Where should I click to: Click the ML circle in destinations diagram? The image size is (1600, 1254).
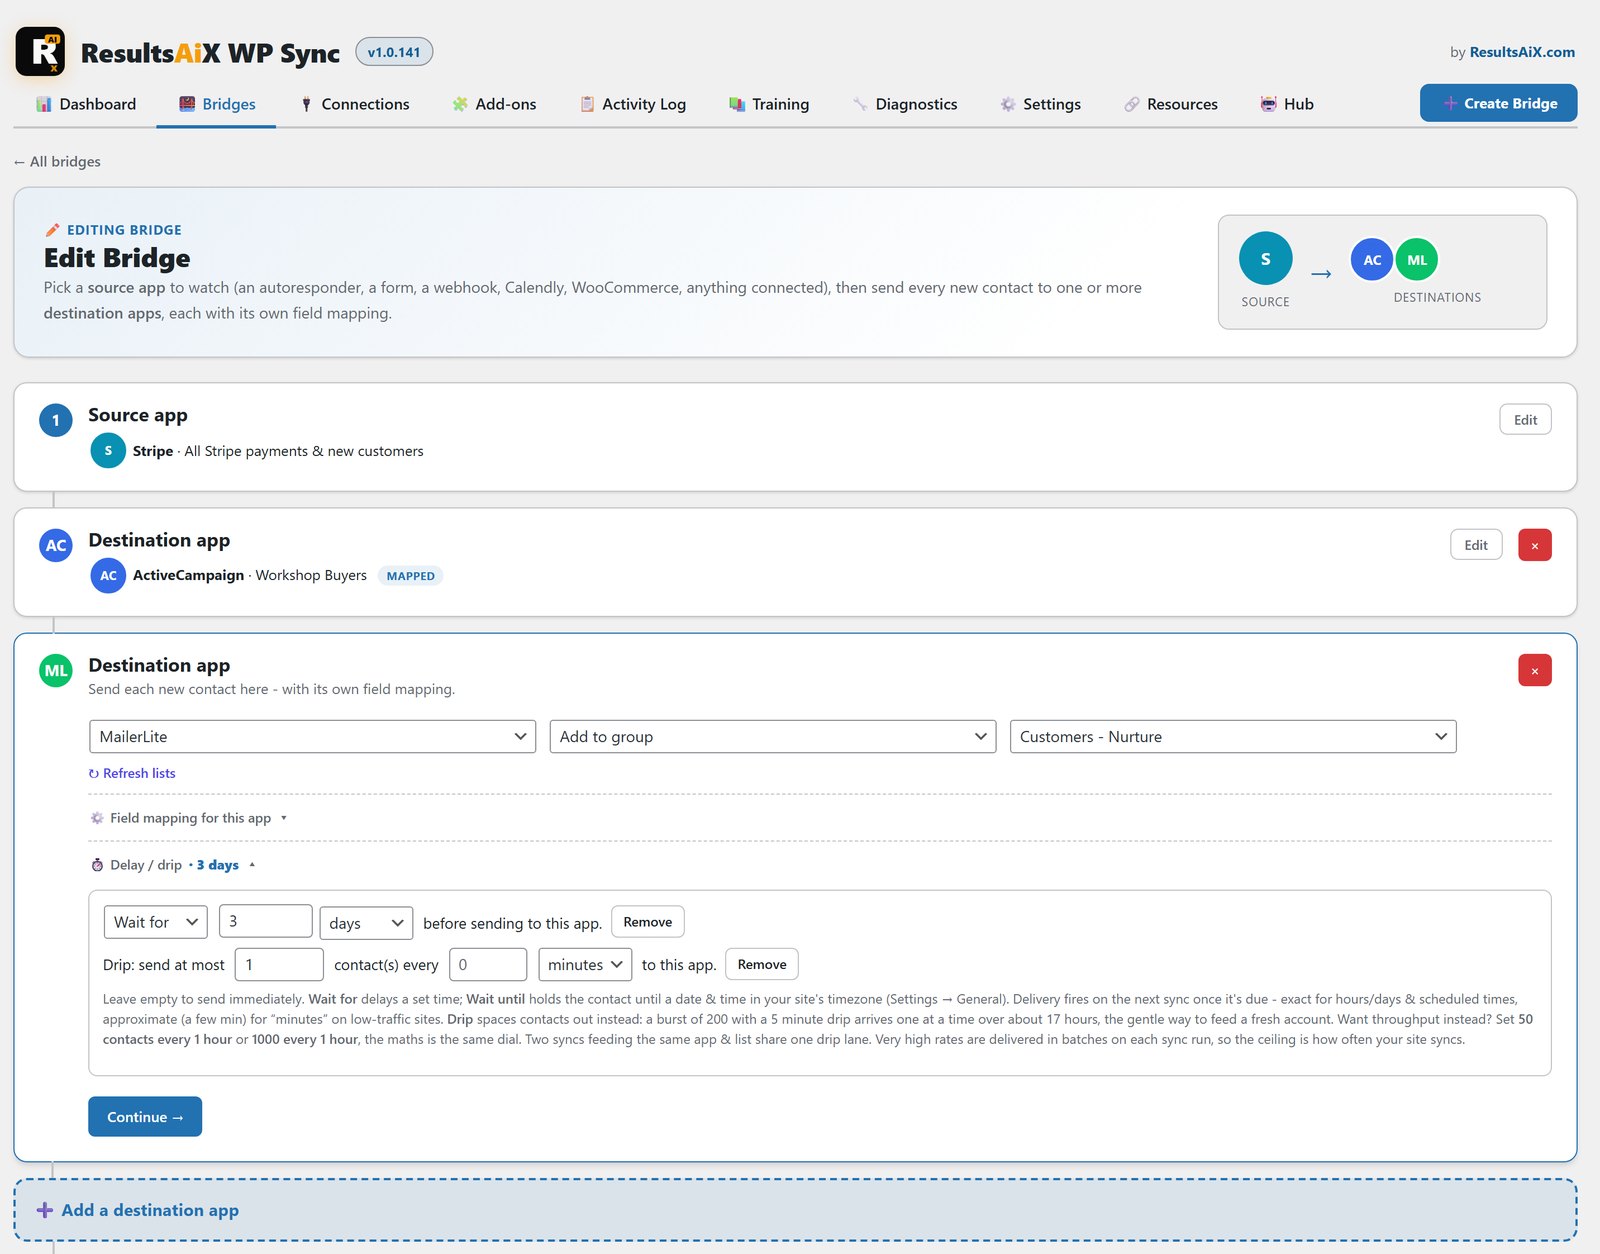[1417, 260]
